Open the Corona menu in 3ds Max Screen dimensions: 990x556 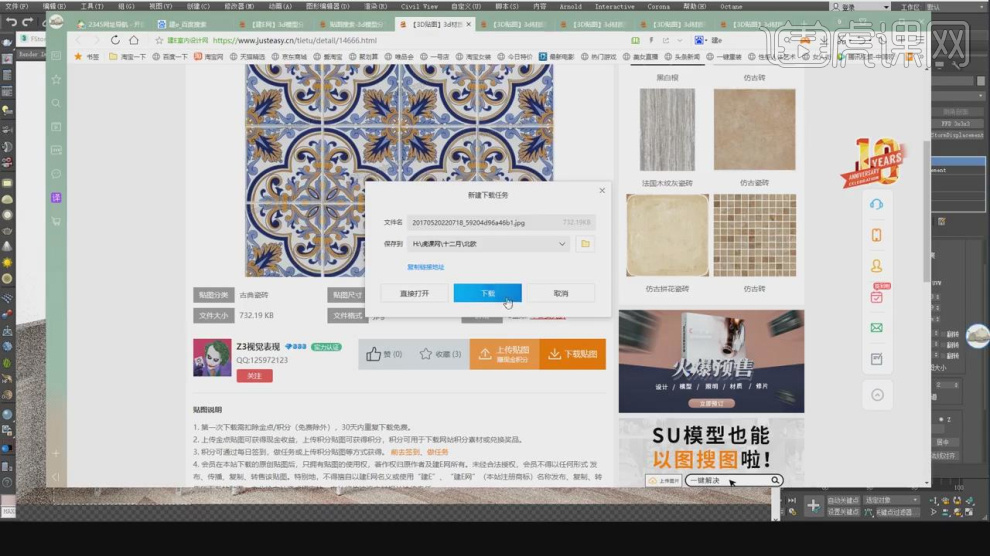[658, 6]
